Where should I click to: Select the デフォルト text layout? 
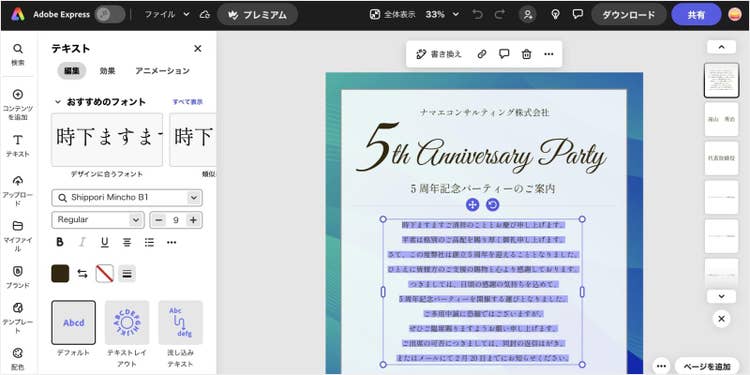74,322
